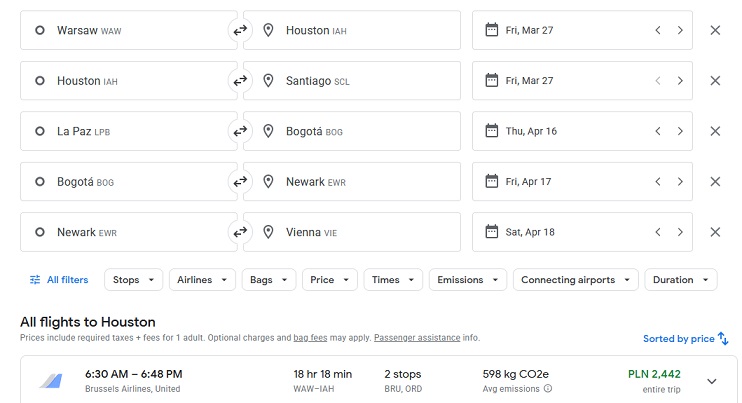Change sorting via Sorted by price
The image size is (742, 403).
[x=685, y=339]
